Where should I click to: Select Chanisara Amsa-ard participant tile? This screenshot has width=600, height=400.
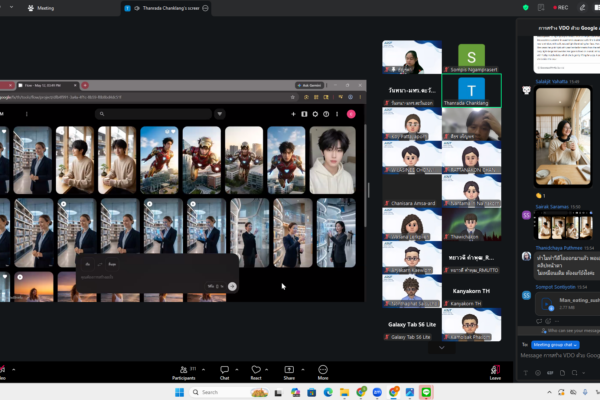coord(412,191)
